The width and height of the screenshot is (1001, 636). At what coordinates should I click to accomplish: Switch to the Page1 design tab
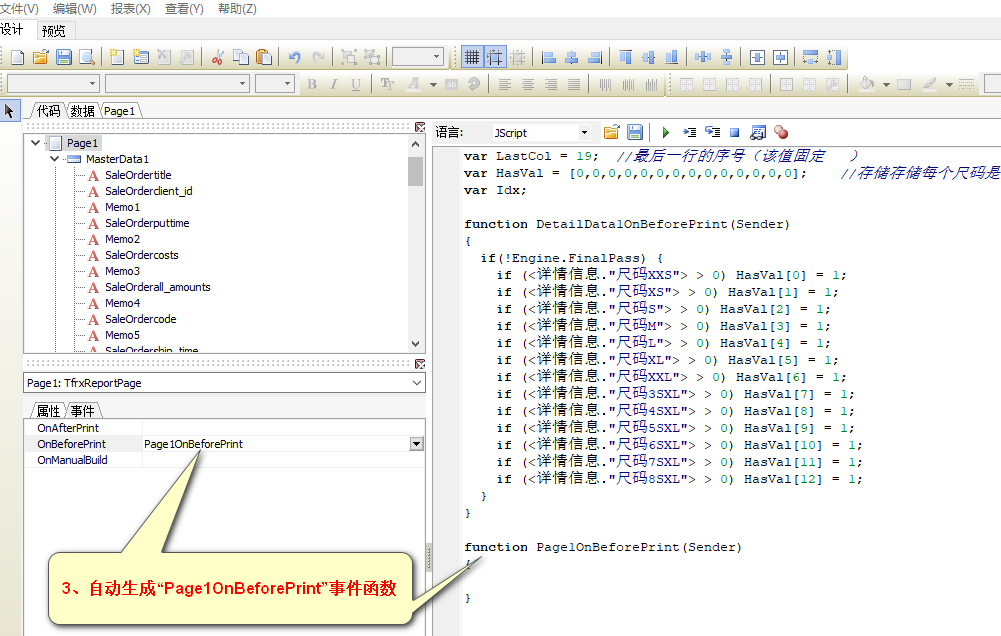tap(119, 111)
